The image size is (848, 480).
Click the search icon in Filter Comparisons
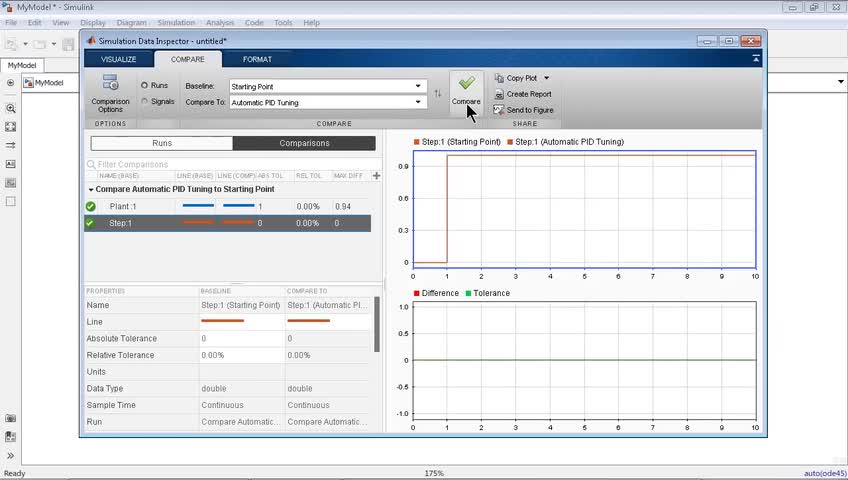coord(91,164)
